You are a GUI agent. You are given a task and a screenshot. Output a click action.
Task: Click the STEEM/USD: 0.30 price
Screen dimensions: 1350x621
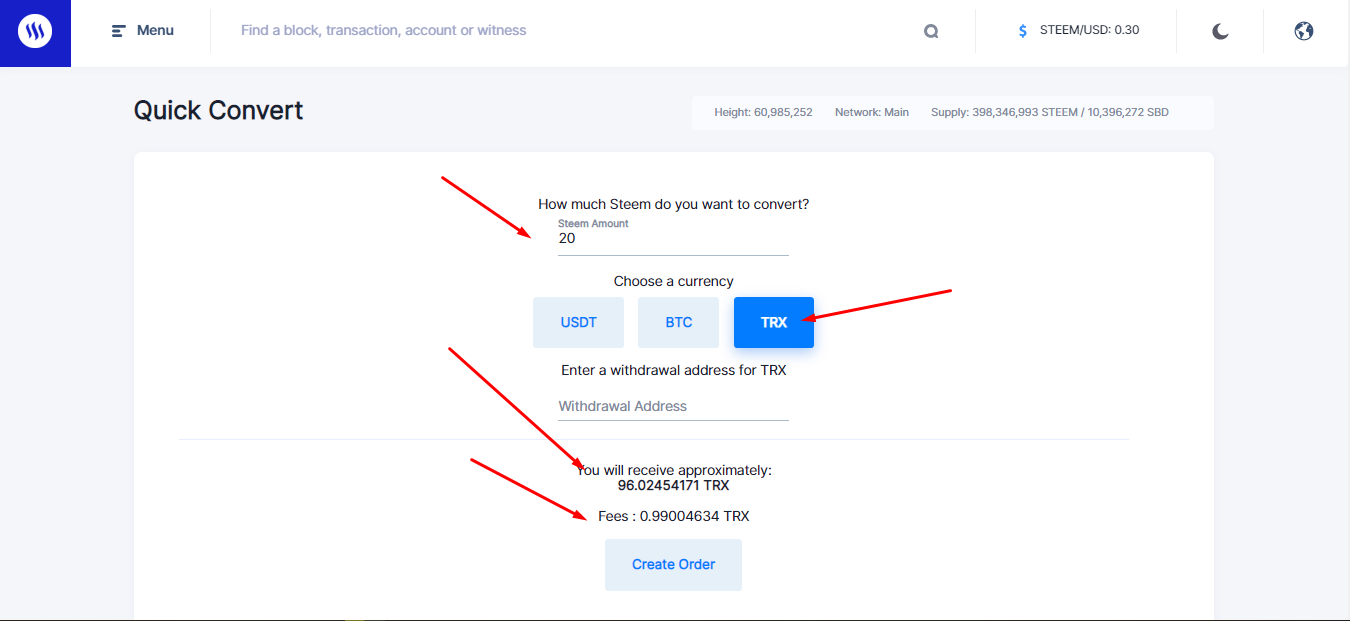coord(1089,30)
